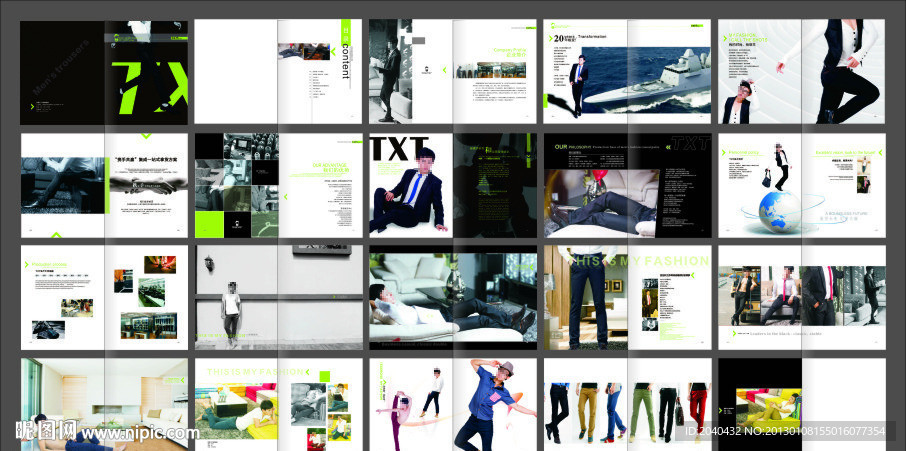Click the 'OUR ADVANTAGE' green heading

[330, 165]
